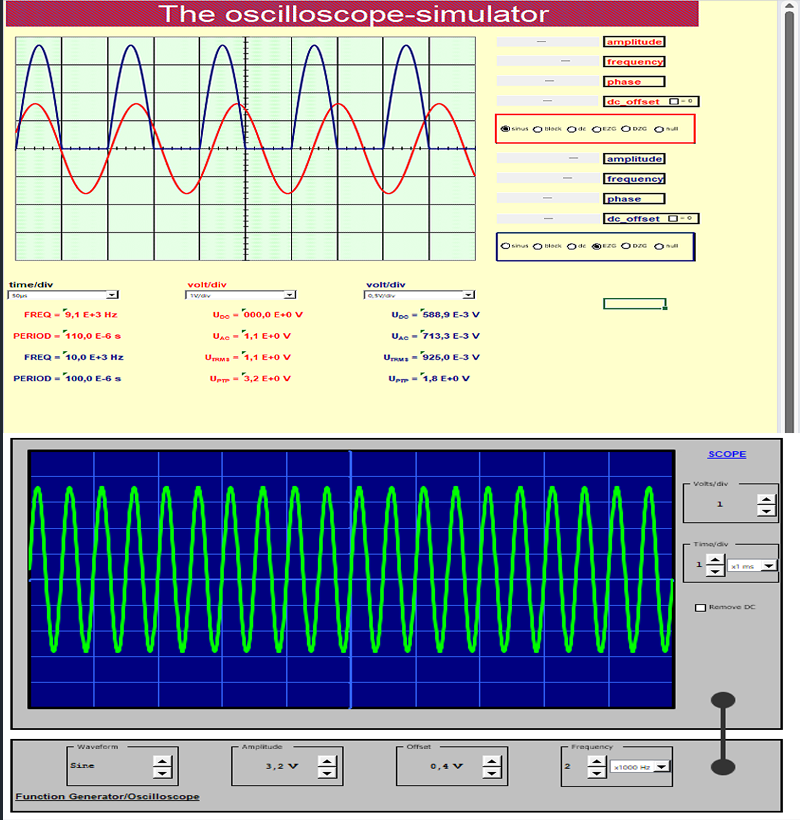Increase Volts/div in the SCOPE panel
Screen dimensions: 800x820
766,499
